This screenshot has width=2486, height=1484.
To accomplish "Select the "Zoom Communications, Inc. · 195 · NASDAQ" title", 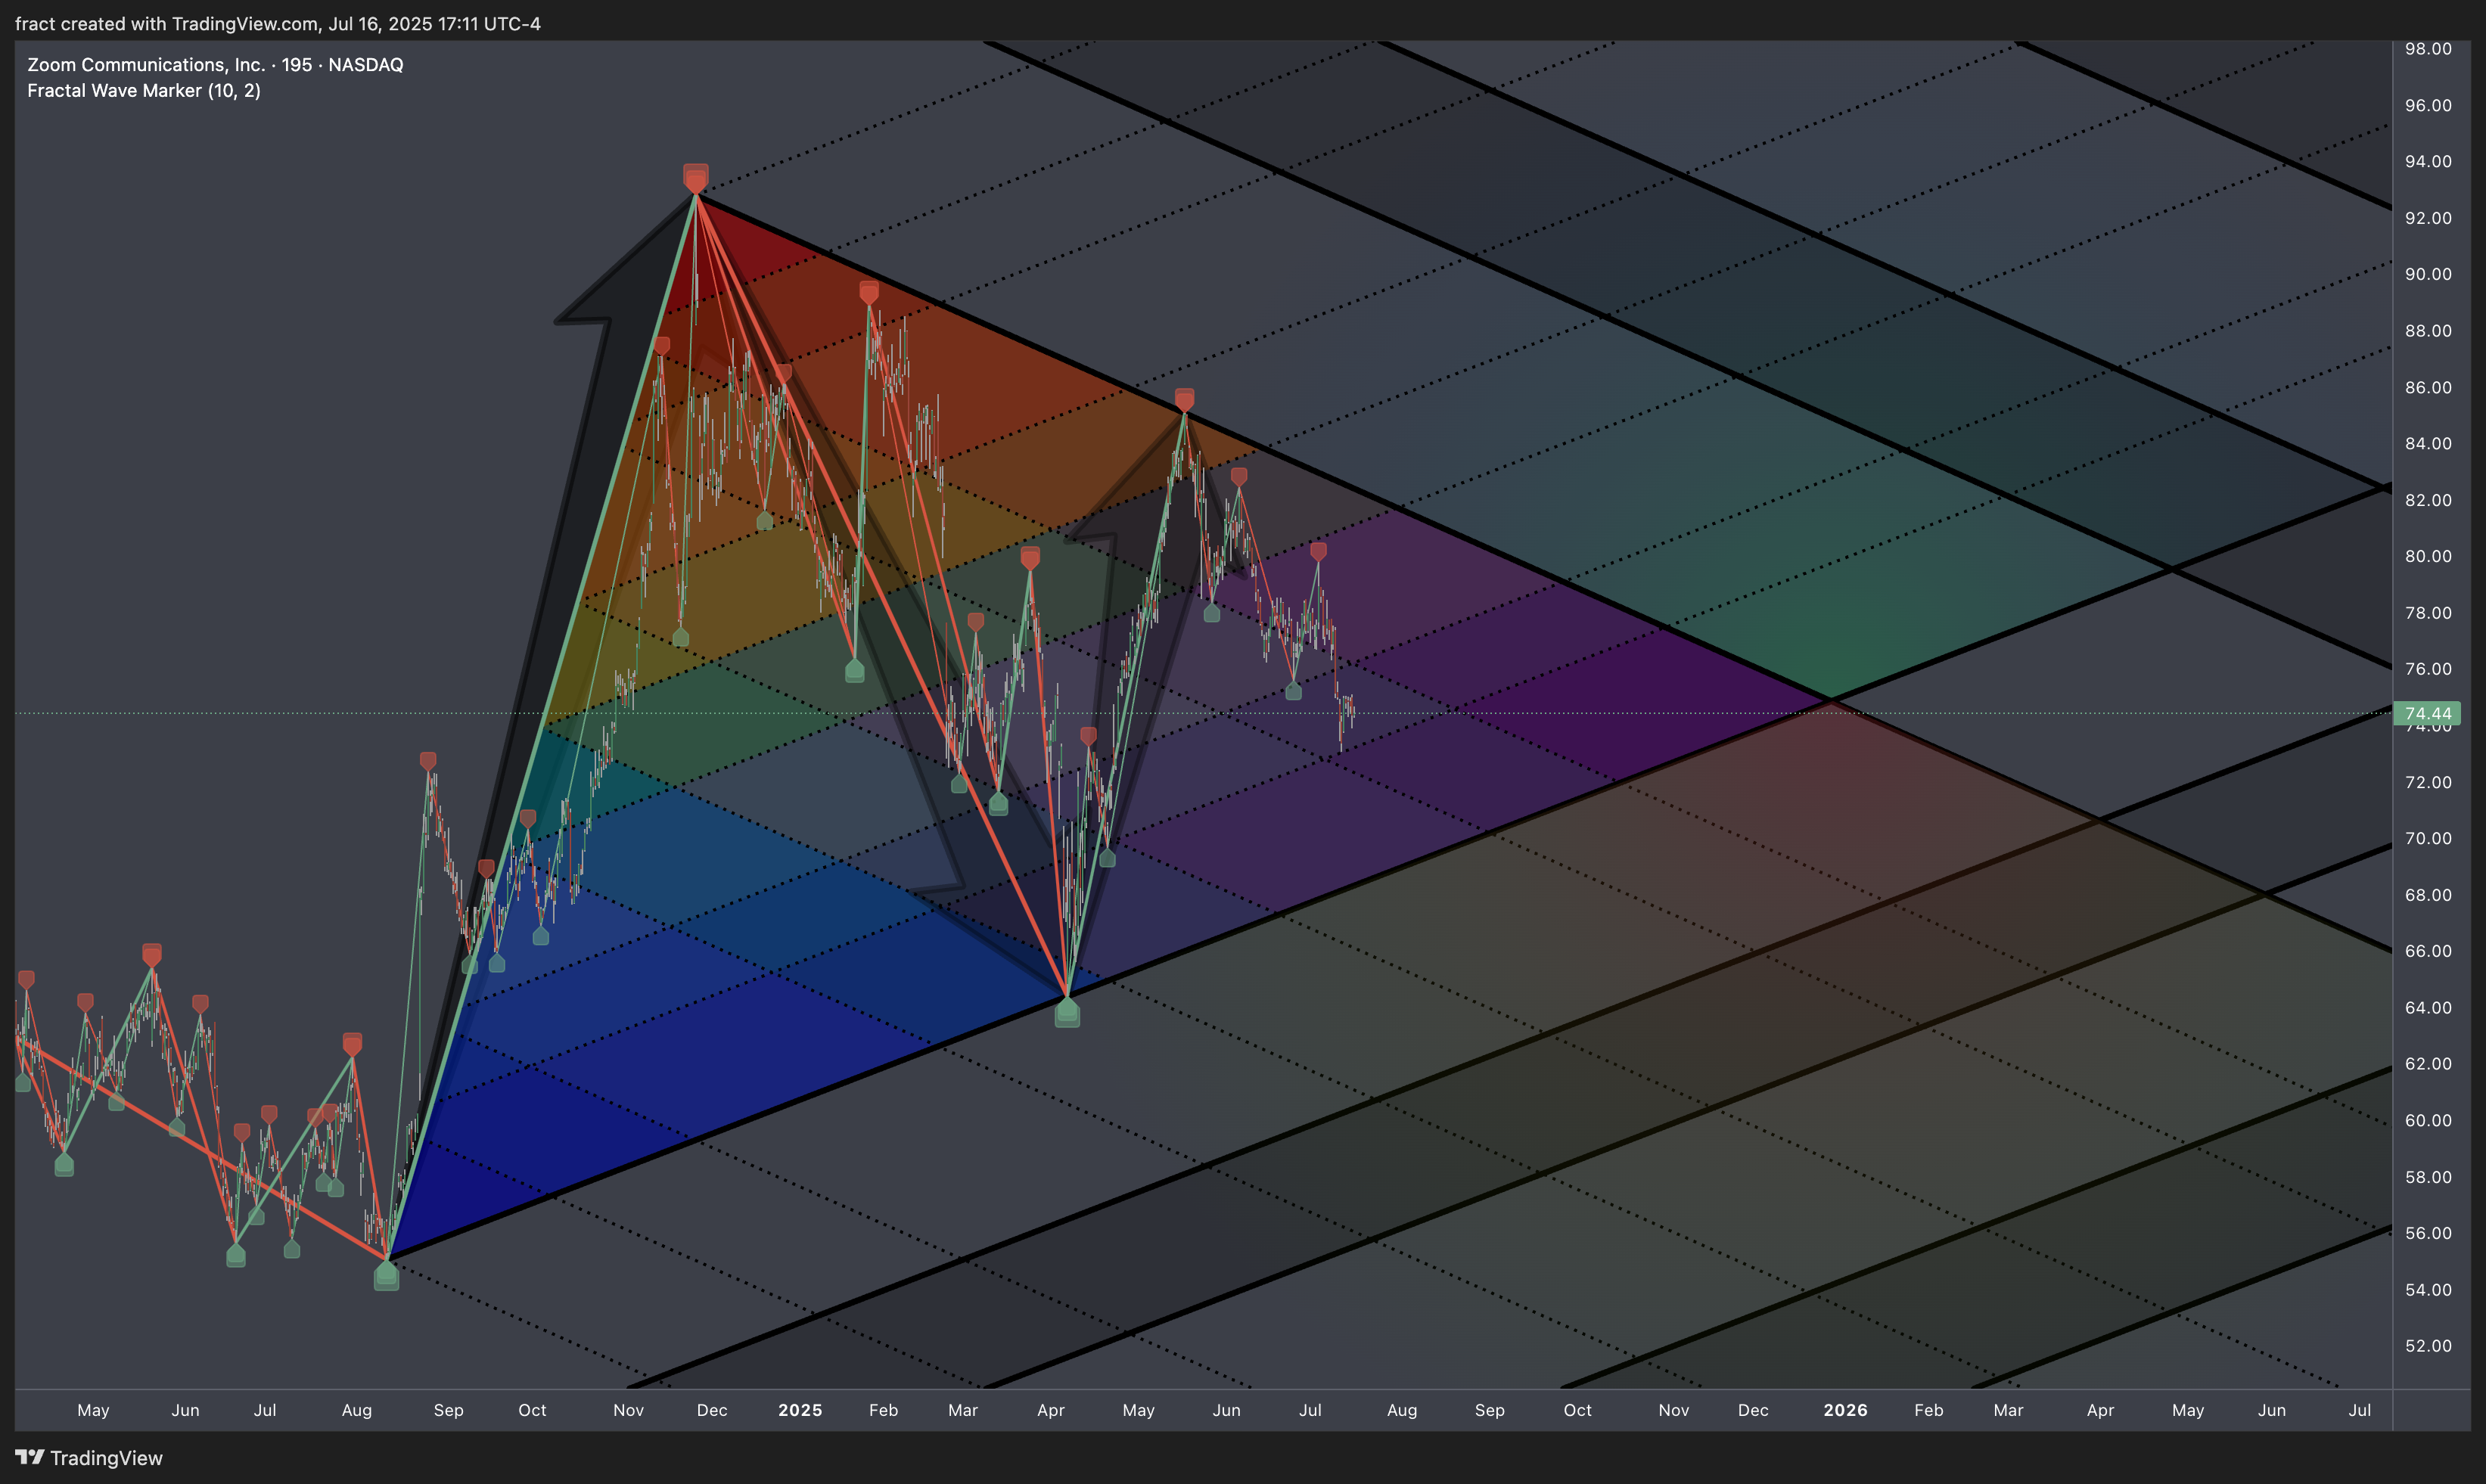I will [x=215, y=64].
